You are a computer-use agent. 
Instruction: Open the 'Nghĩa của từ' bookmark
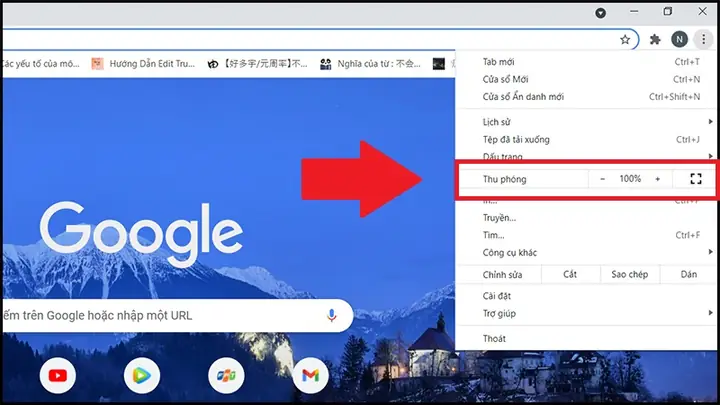[x=371, y=64]
